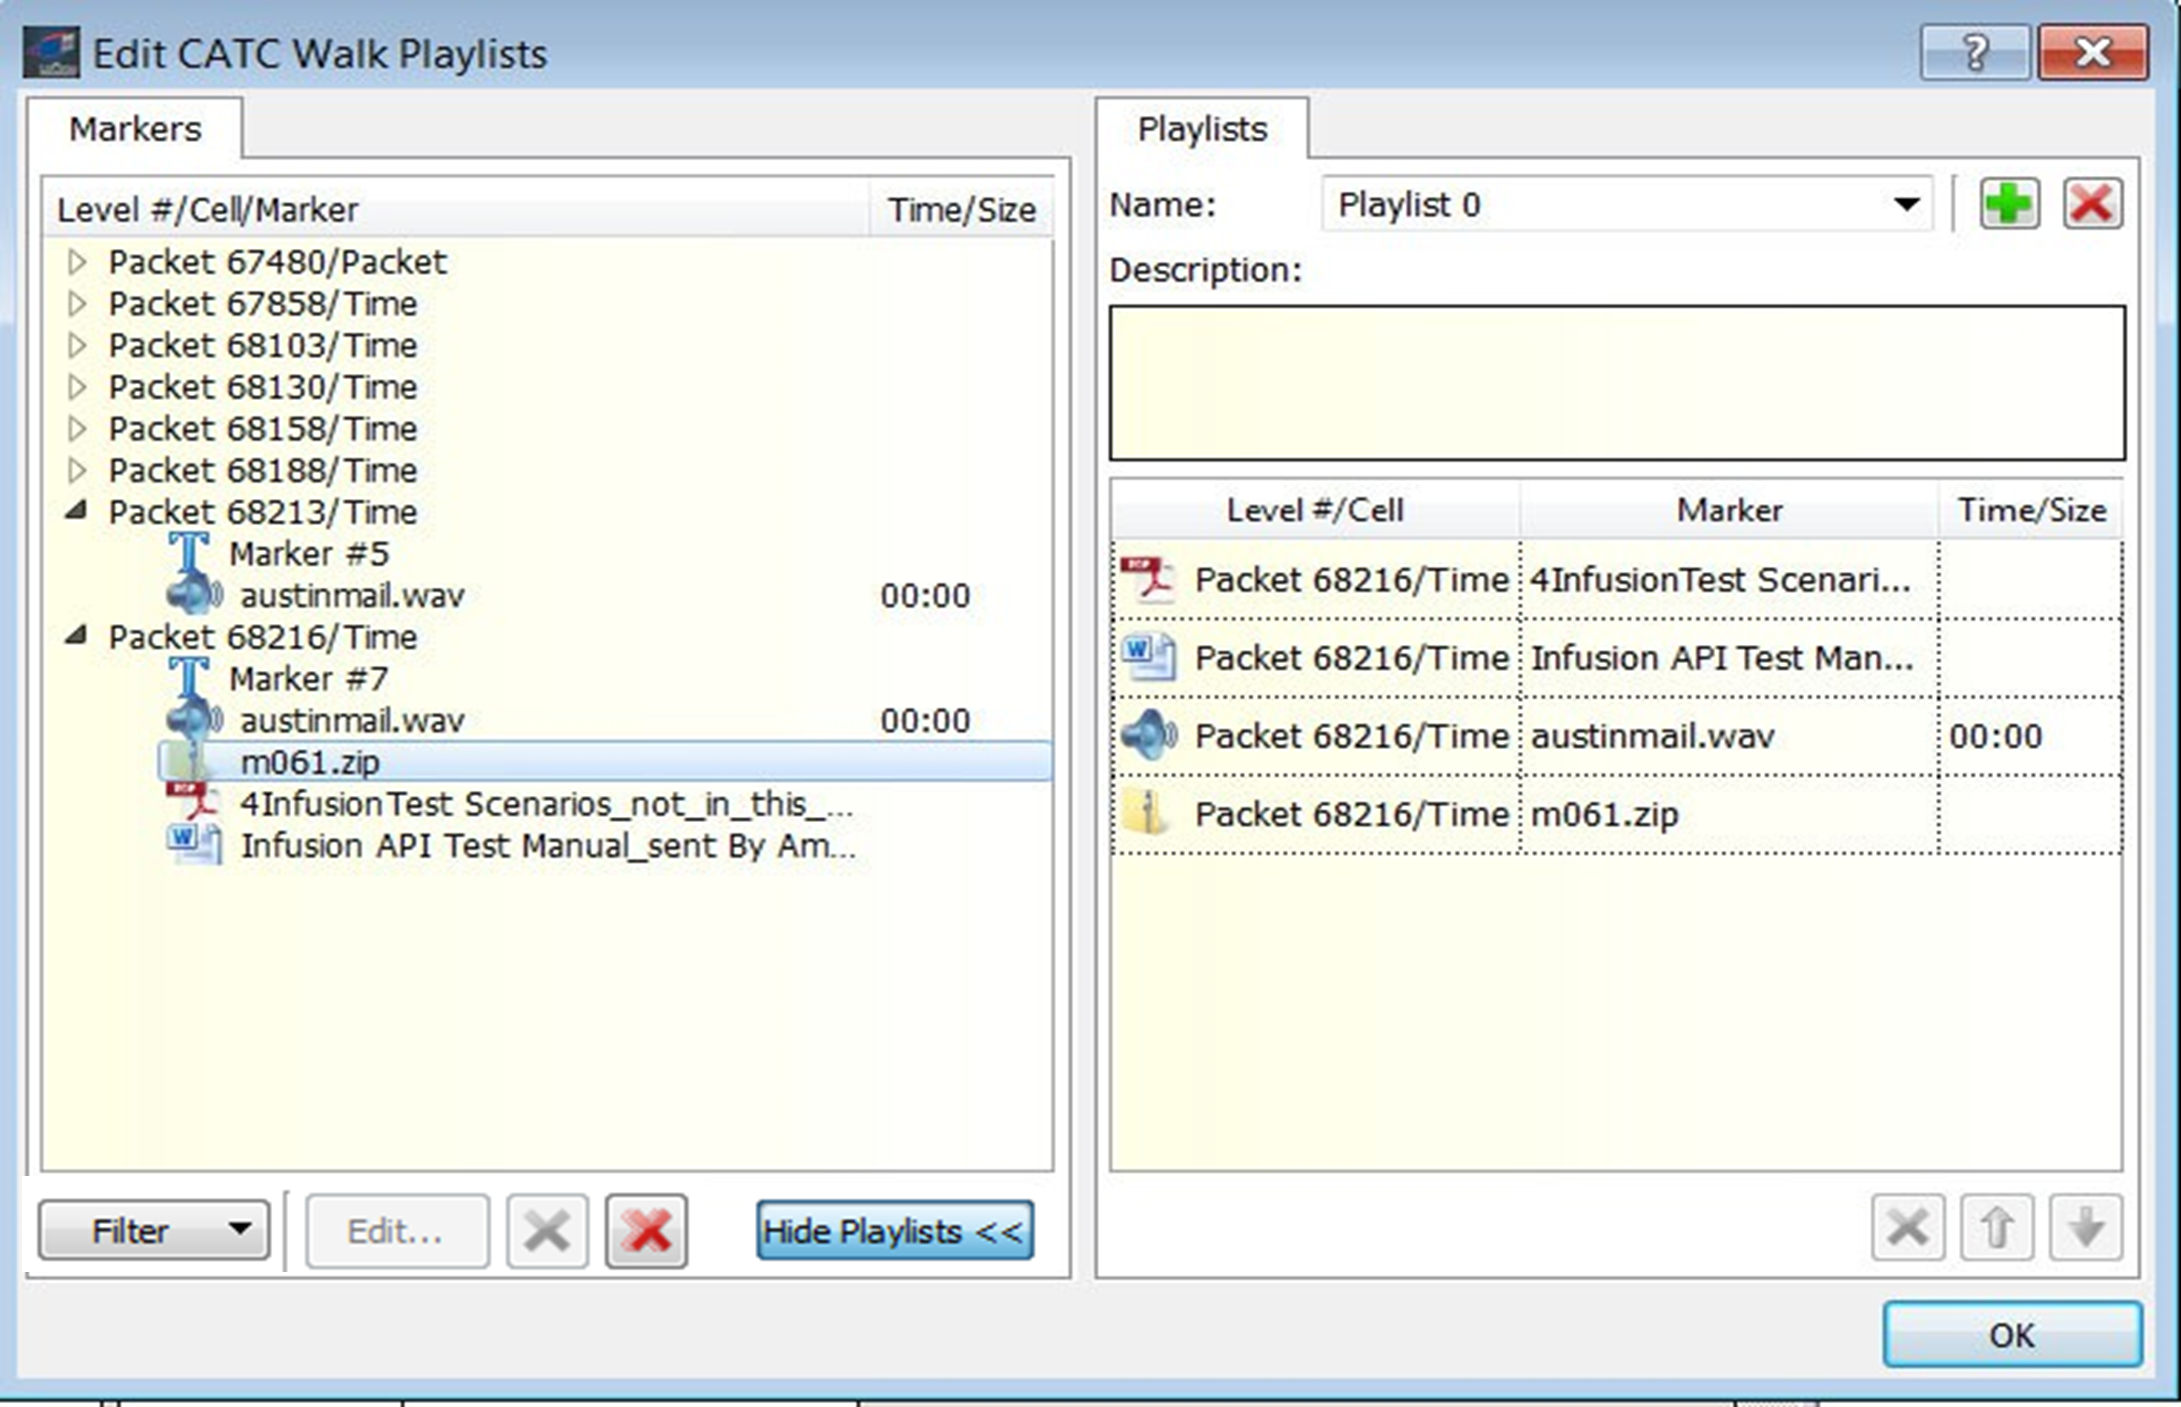Click the gray X button in Markers toolbar

(x=547, y=1231)
